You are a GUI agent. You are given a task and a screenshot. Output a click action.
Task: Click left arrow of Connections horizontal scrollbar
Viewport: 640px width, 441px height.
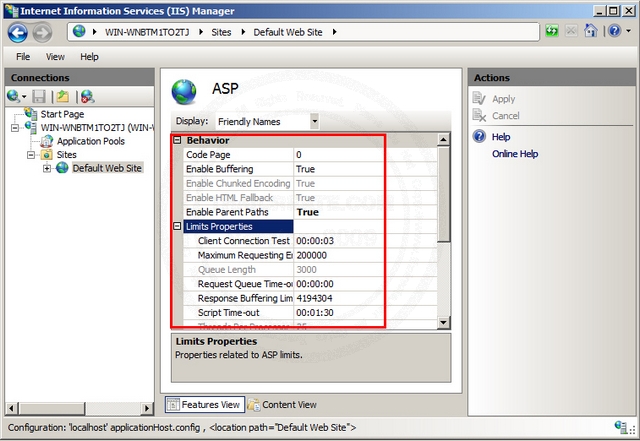tap(11, 408)
